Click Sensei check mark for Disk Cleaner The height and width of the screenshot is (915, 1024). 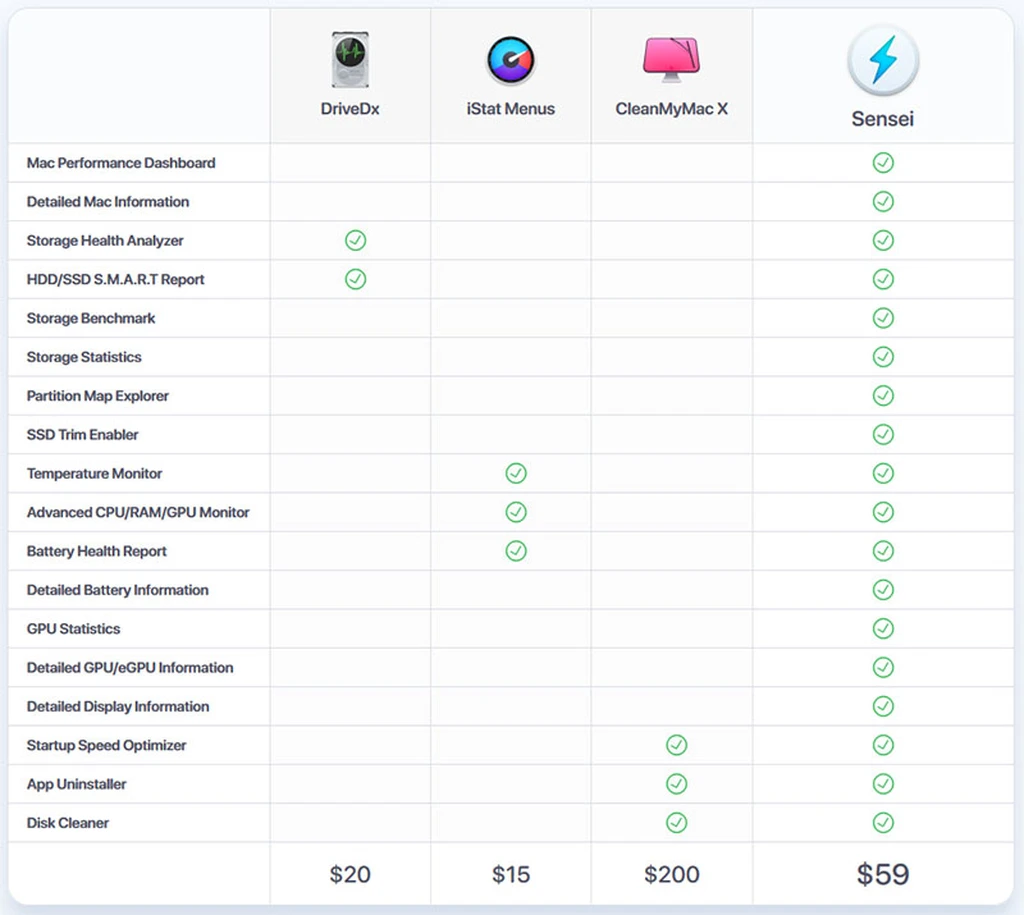883,823
